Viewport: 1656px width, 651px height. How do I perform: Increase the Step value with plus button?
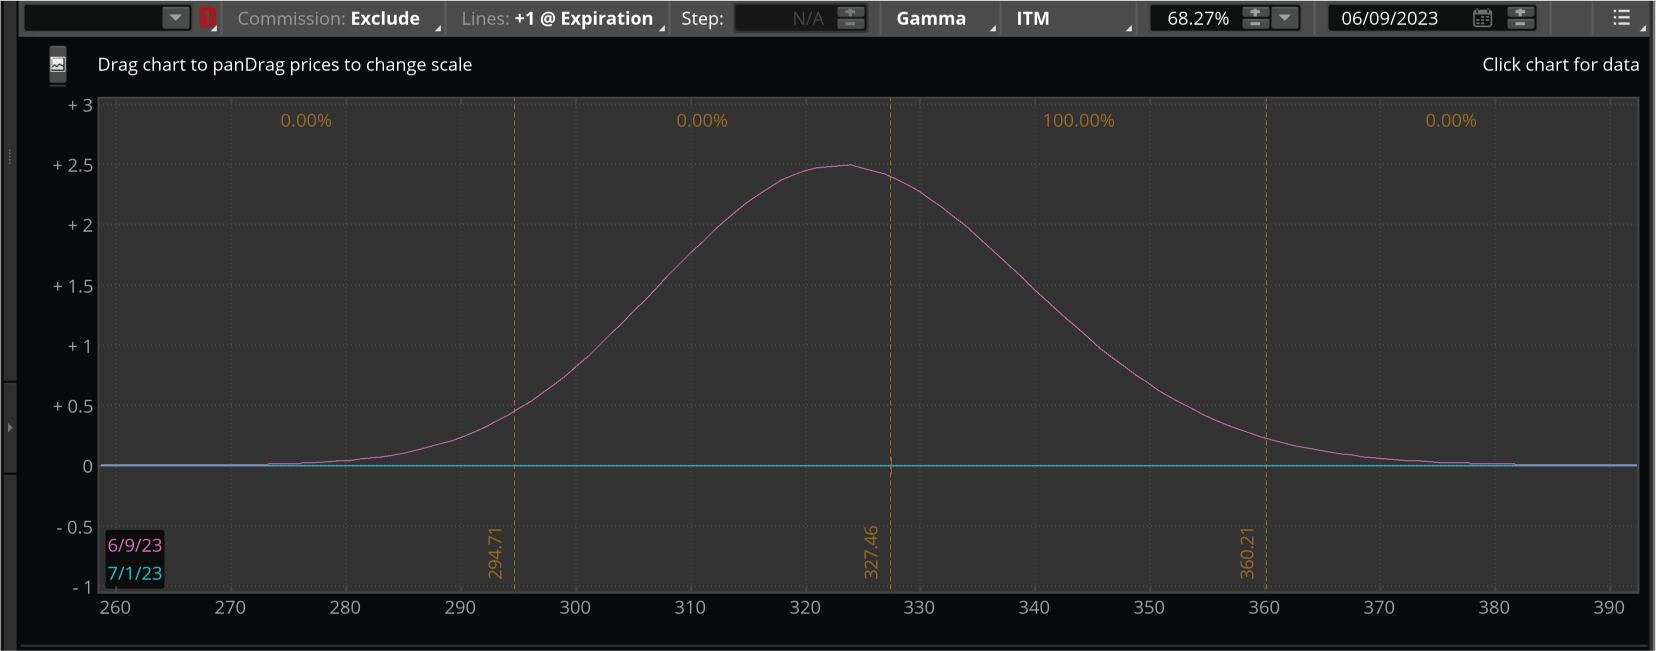tap(851, 12)
